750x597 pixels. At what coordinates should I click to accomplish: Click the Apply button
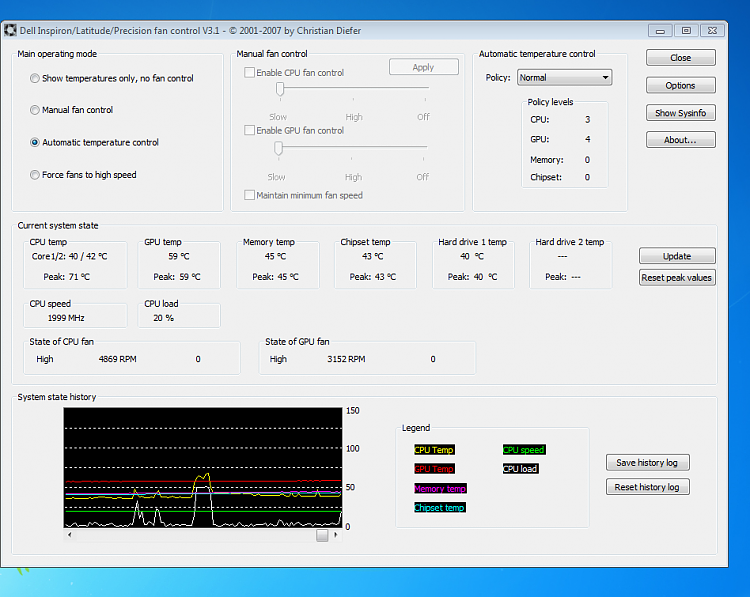(423, 67)
